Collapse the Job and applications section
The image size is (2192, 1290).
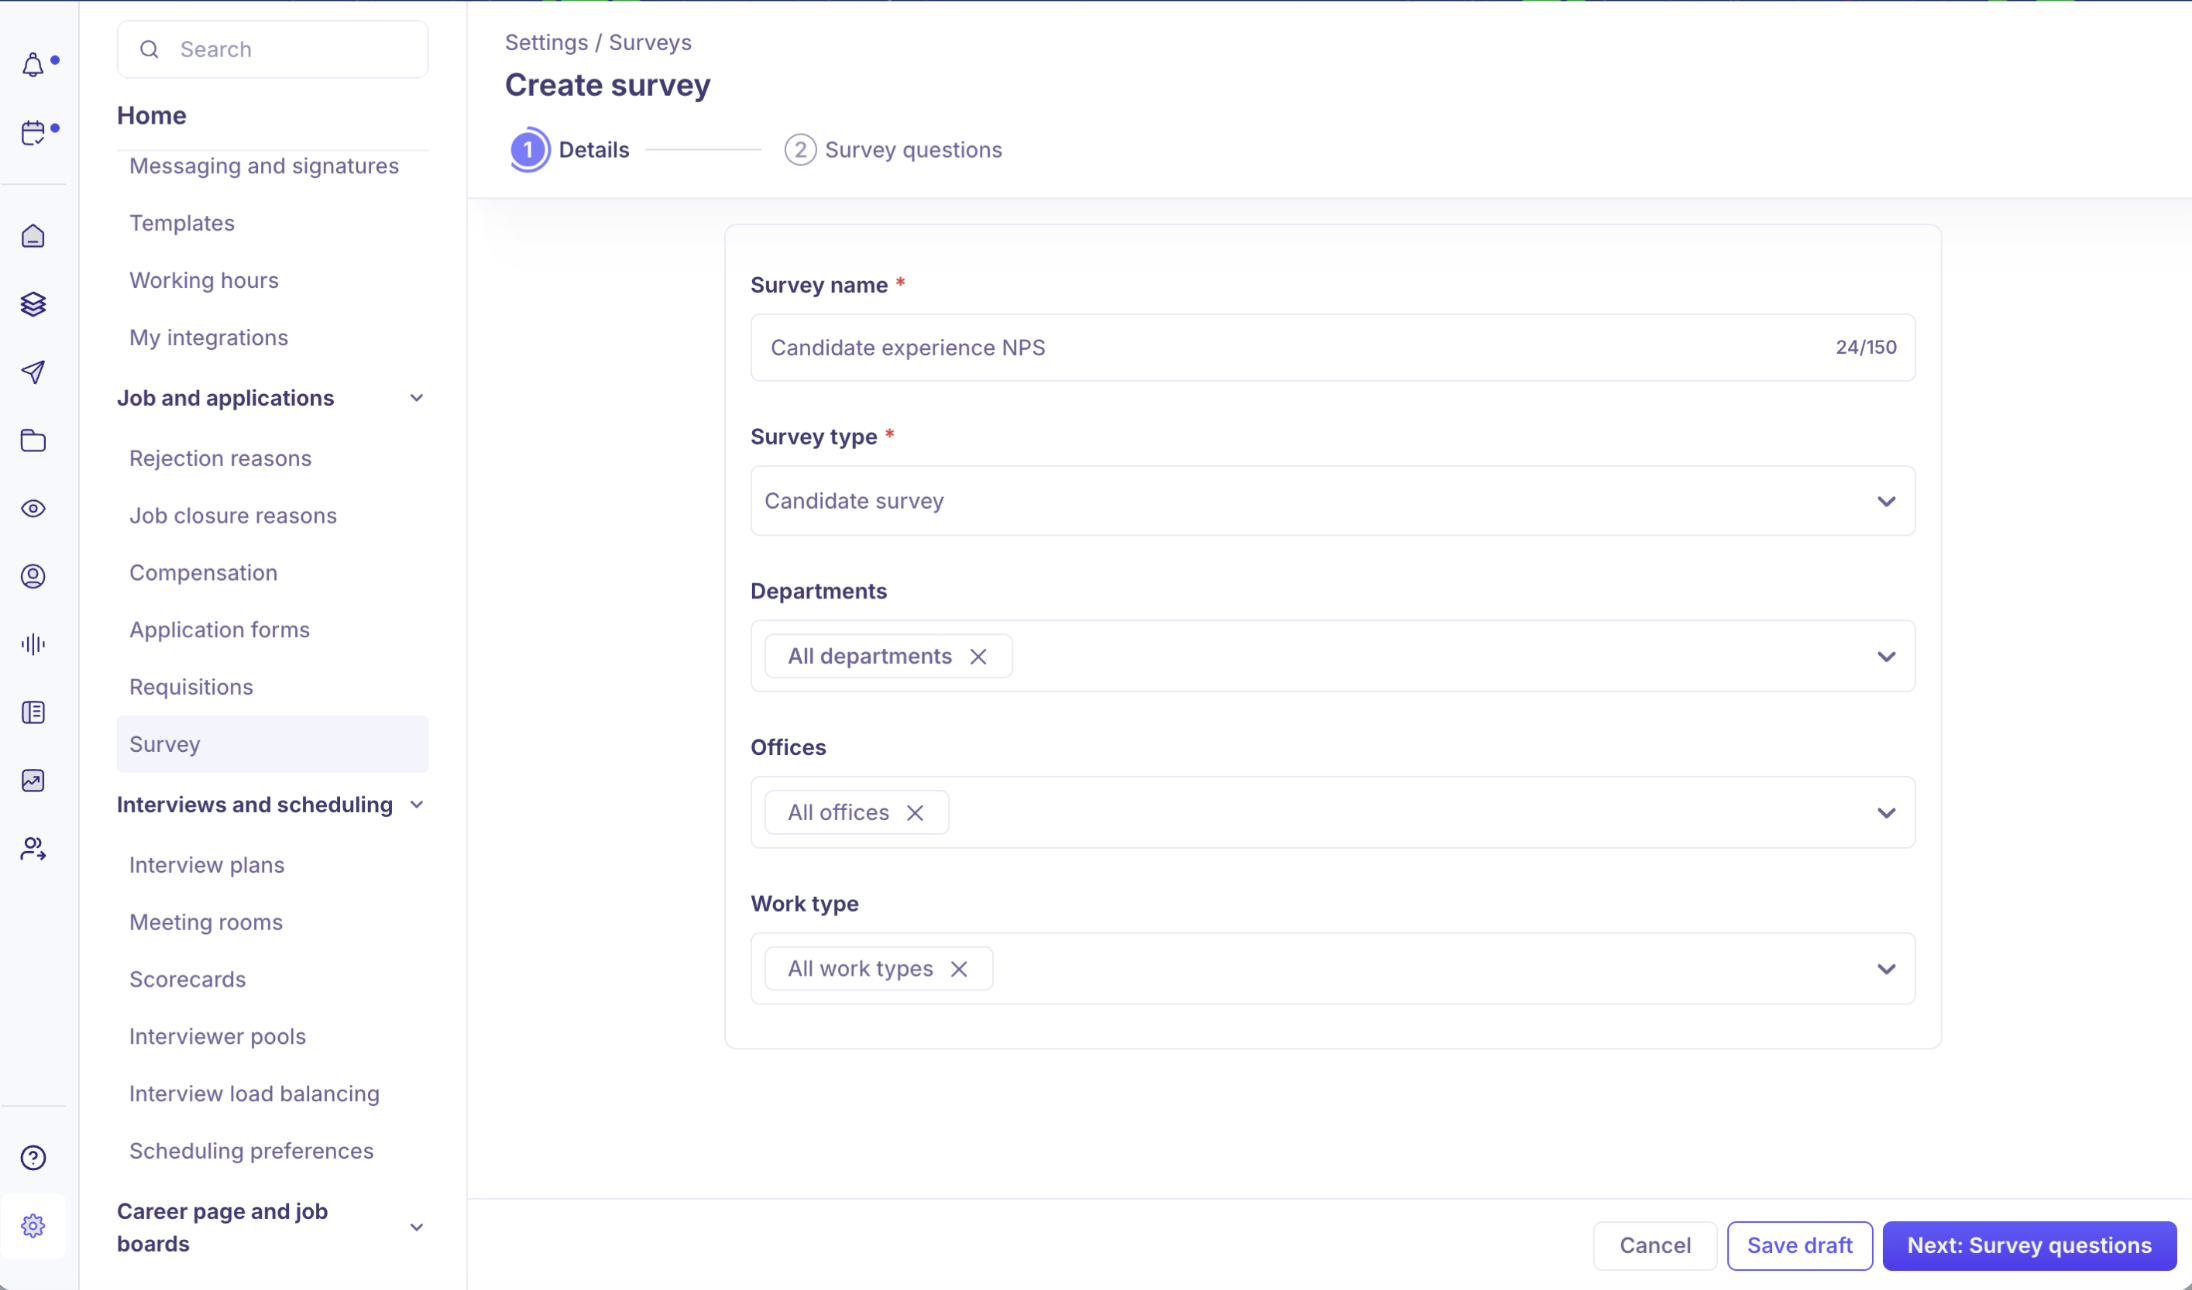[416, 398]
